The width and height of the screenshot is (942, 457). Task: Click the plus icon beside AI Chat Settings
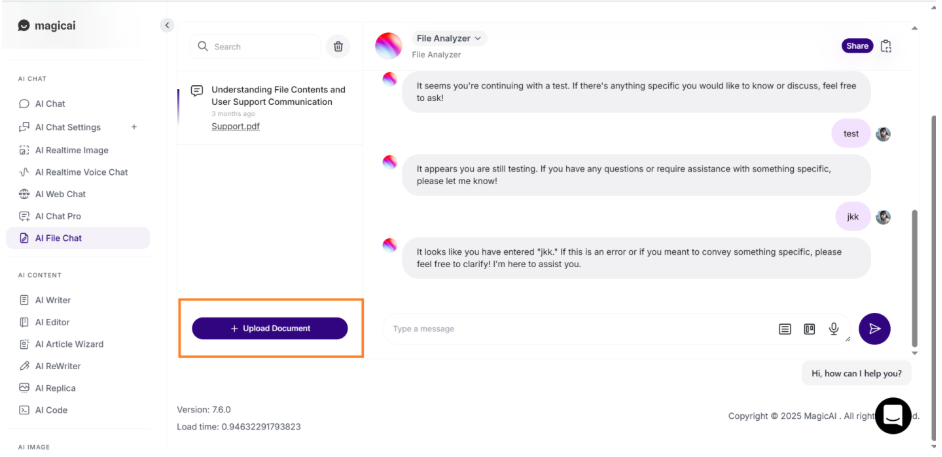coord(134,127)
